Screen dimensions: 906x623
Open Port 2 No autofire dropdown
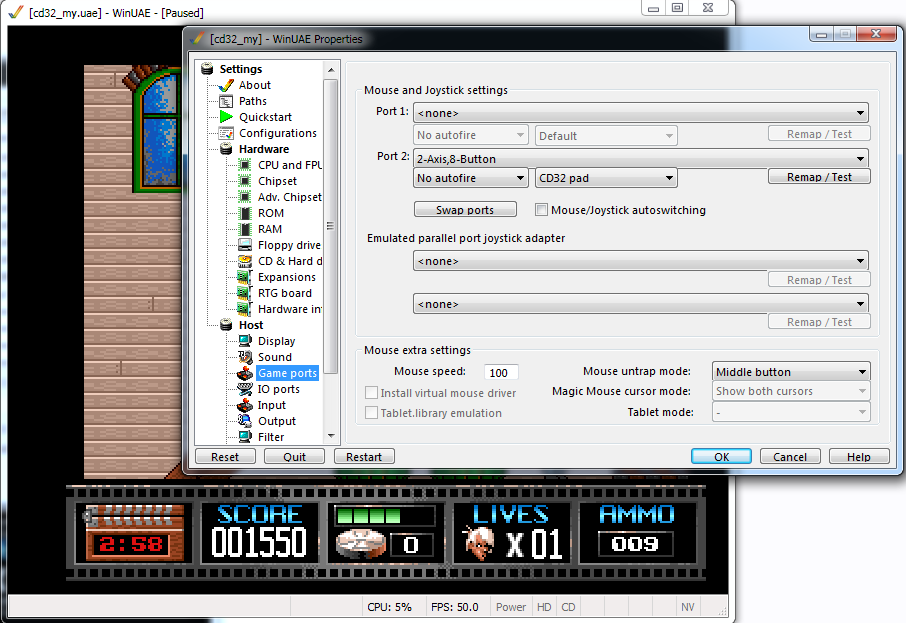tap(470, 178)
